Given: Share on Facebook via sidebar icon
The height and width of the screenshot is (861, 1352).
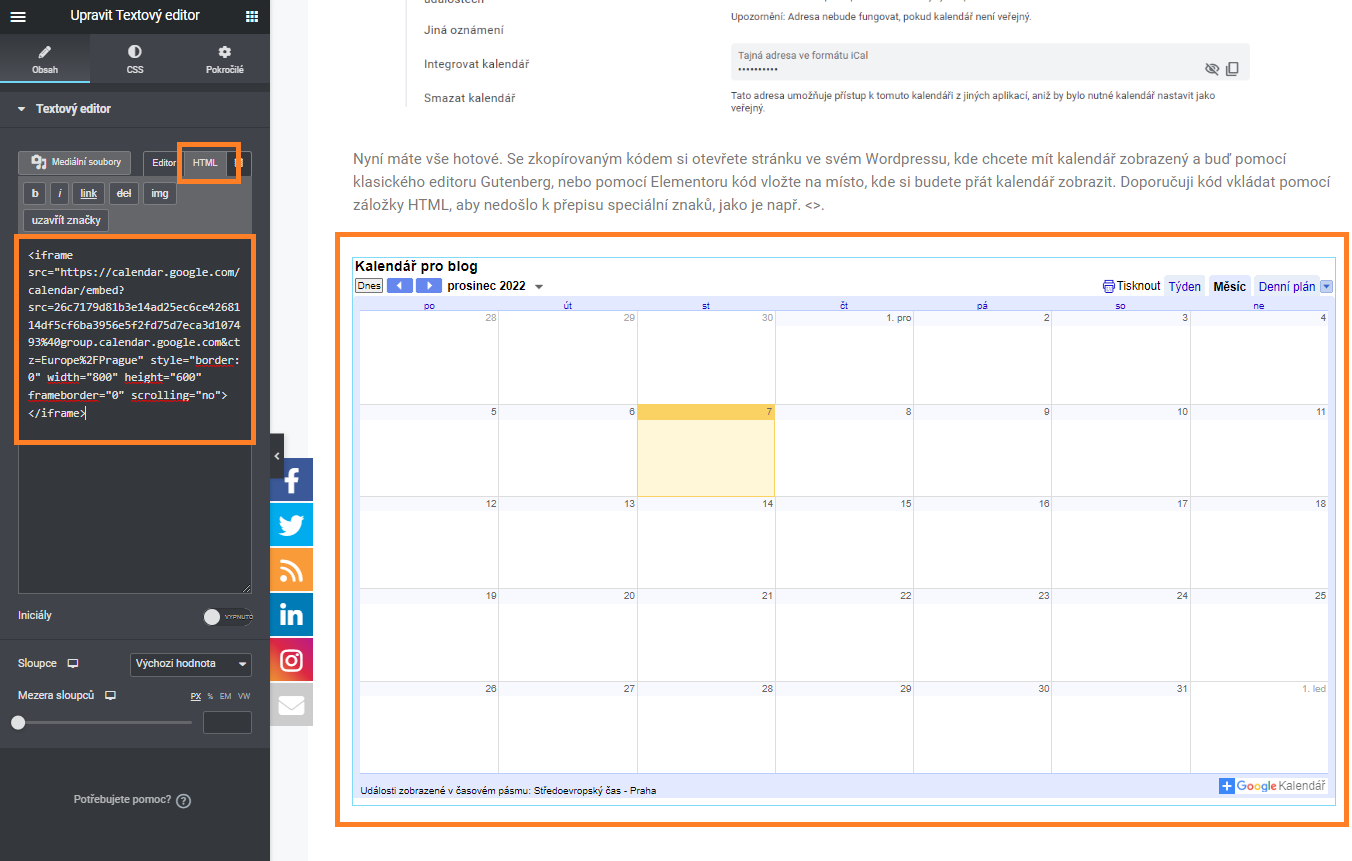Looking at the screenshot, I should pyautogui.click(x=291, y=480).
